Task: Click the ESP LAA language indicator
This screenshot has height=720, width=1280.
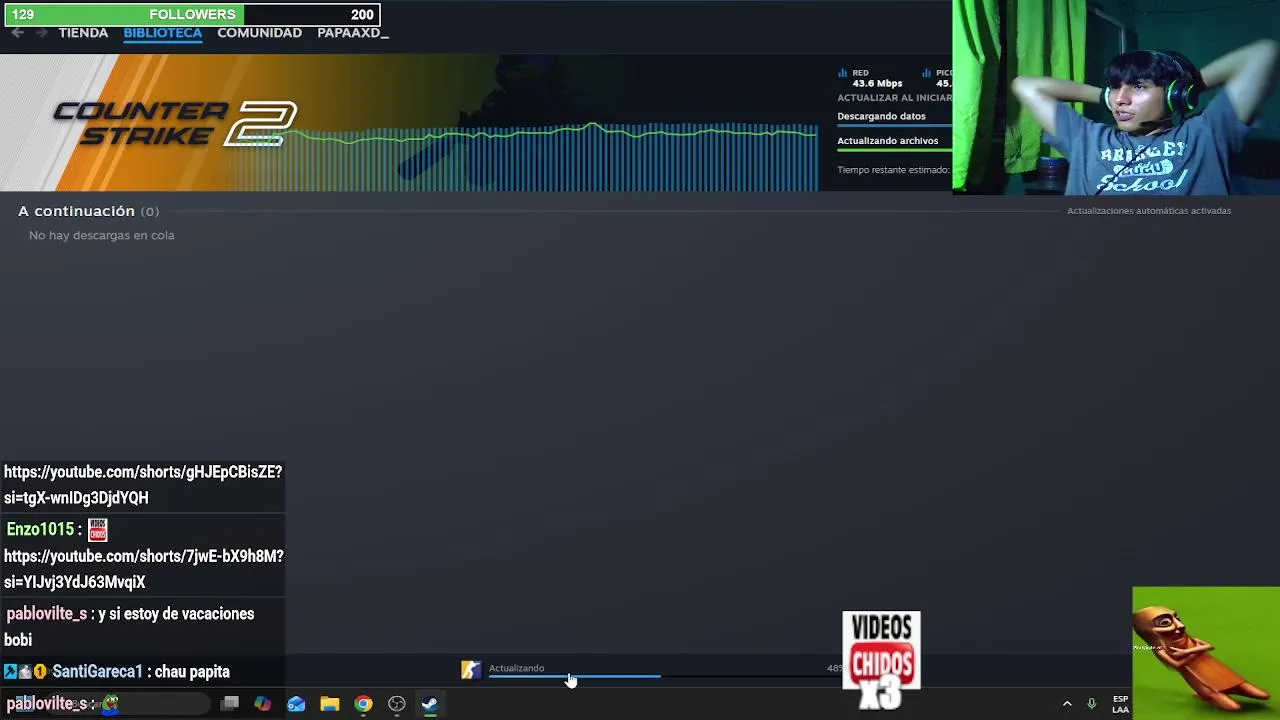Action: click(1120, 704)
